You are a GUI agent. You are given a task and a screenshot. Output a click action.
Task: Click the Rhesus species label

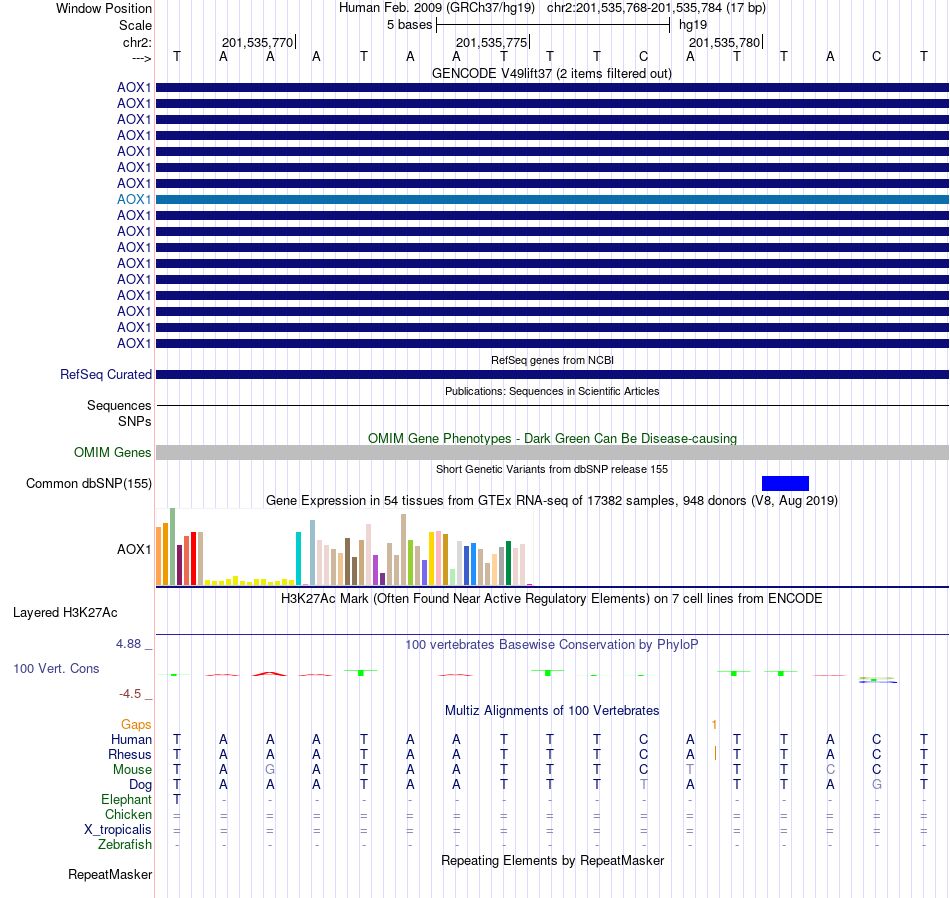tap(130, 754)
